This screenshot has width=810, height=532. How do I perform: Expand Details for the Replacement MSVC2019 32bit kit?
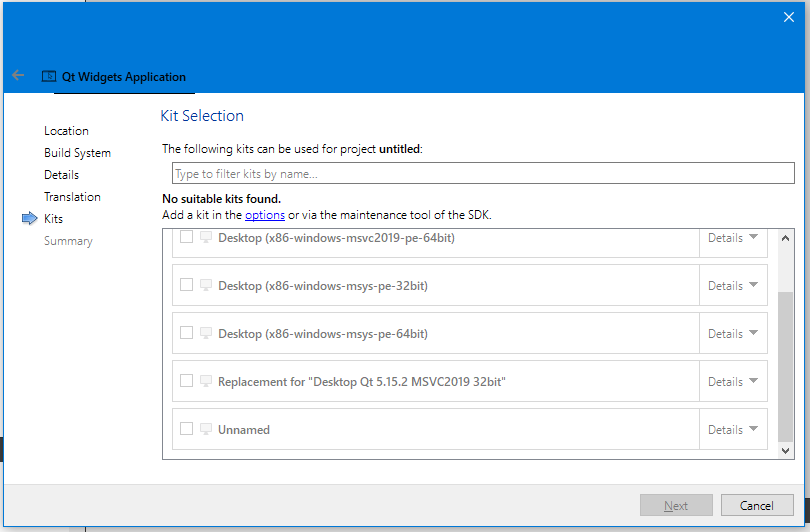point(733,382)
